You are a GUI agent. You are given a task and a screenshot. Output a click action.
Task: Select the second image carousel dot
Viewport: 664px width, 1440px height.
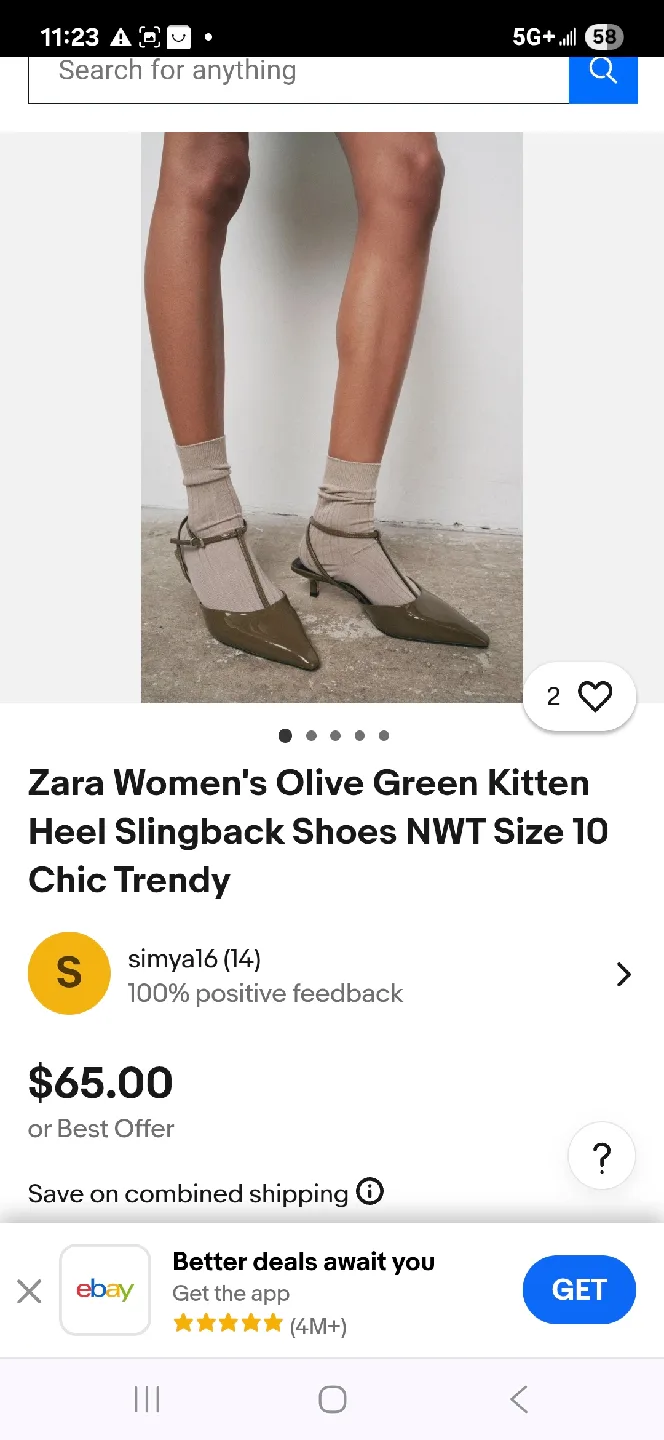click(x=310, y=735)
